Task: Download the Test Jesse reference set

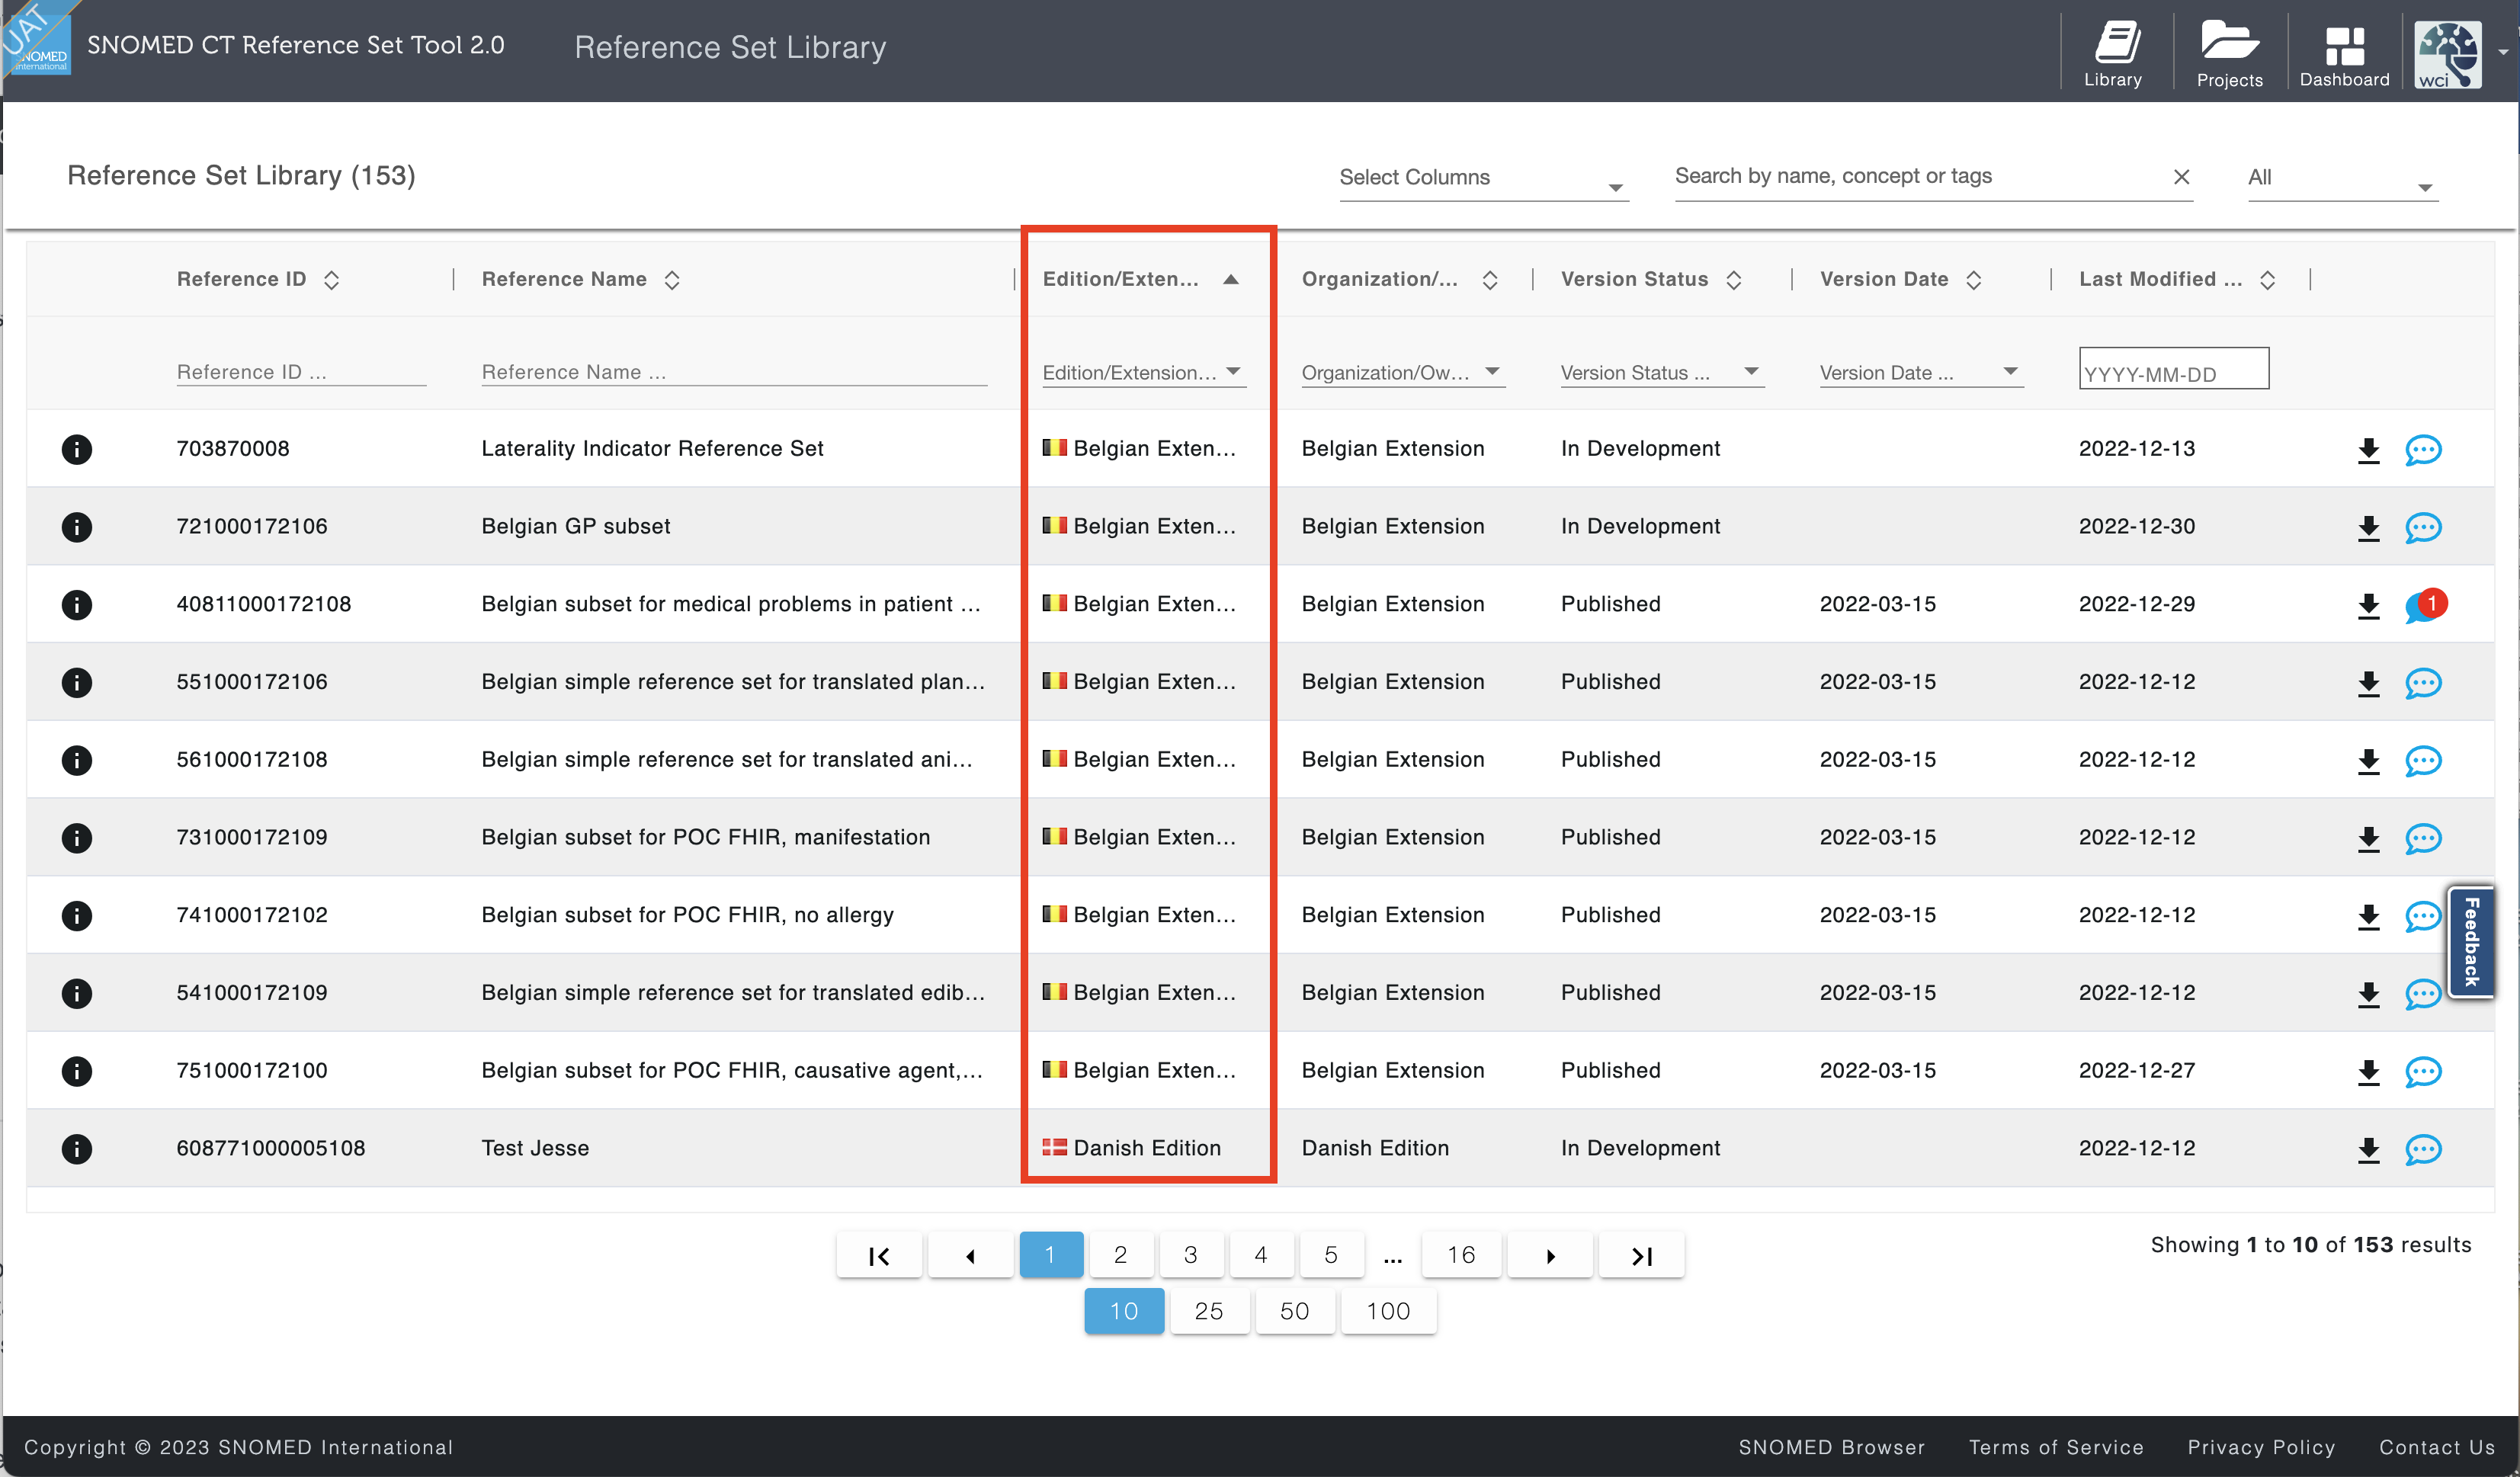Action: tap(2368, 1150)
